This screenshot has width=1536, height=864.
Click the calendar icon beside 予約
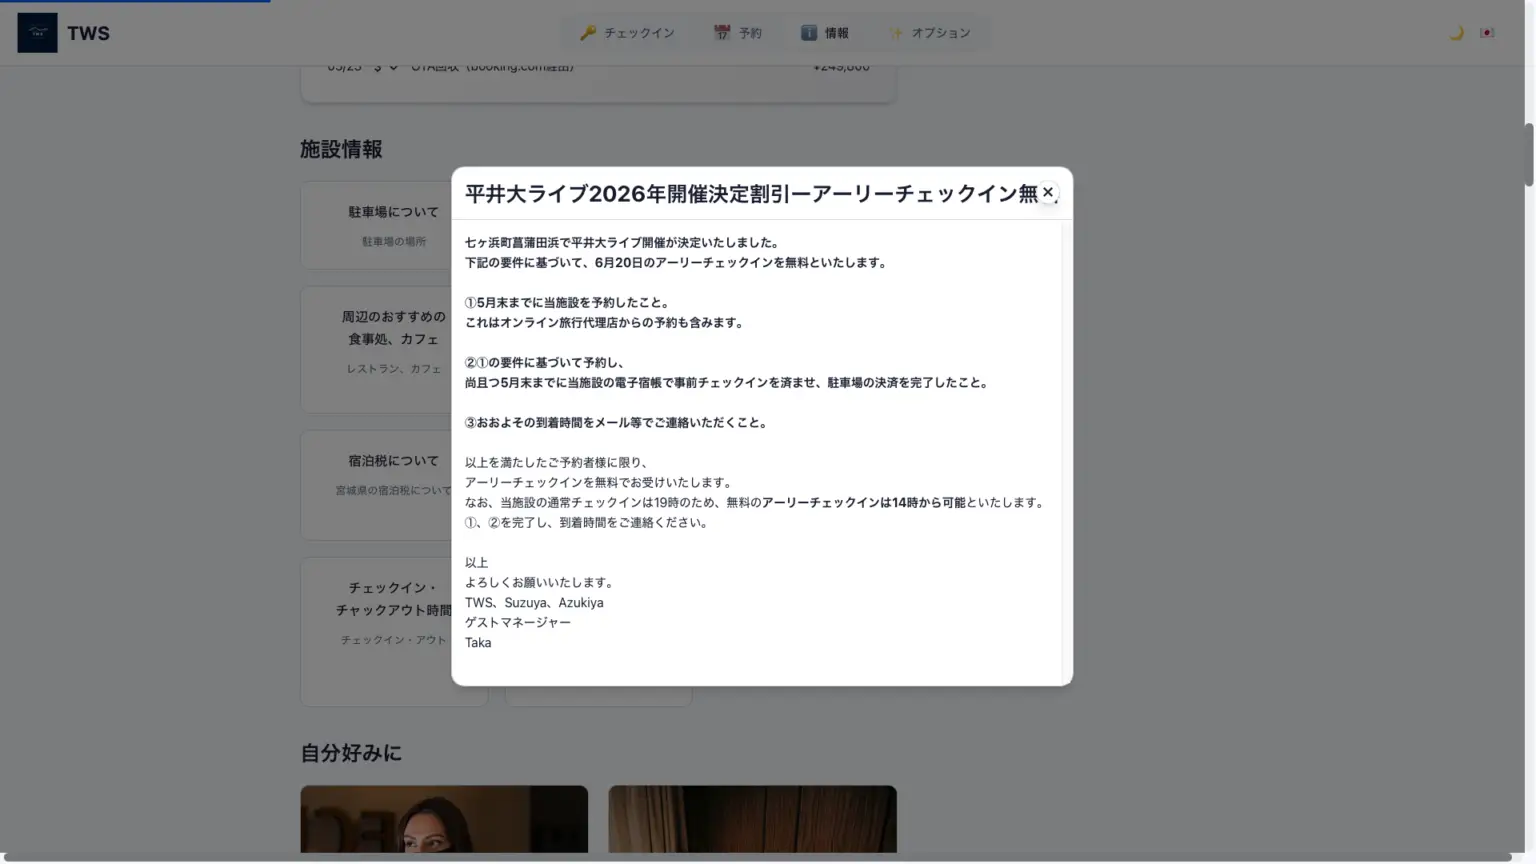click(721, 33)
